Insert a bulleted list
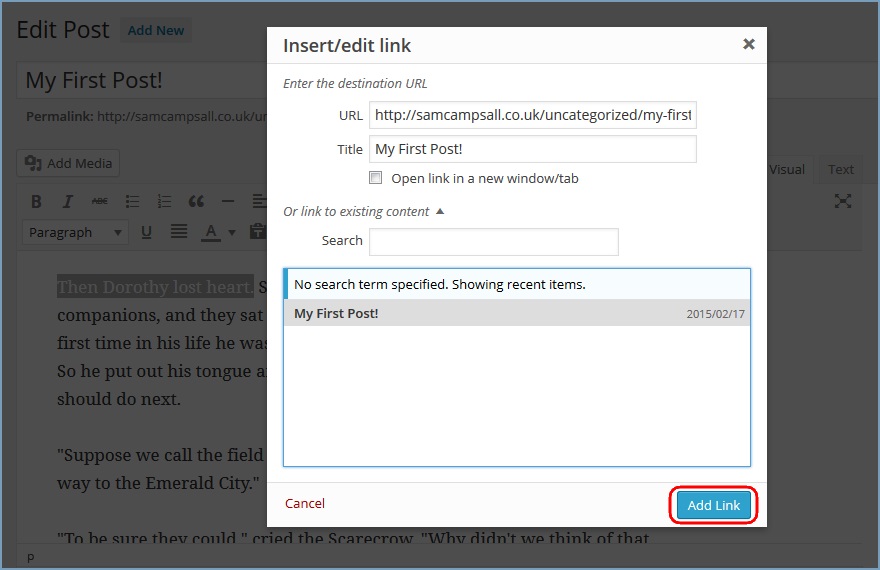The image size is (880, 570). tap(132, 201)
